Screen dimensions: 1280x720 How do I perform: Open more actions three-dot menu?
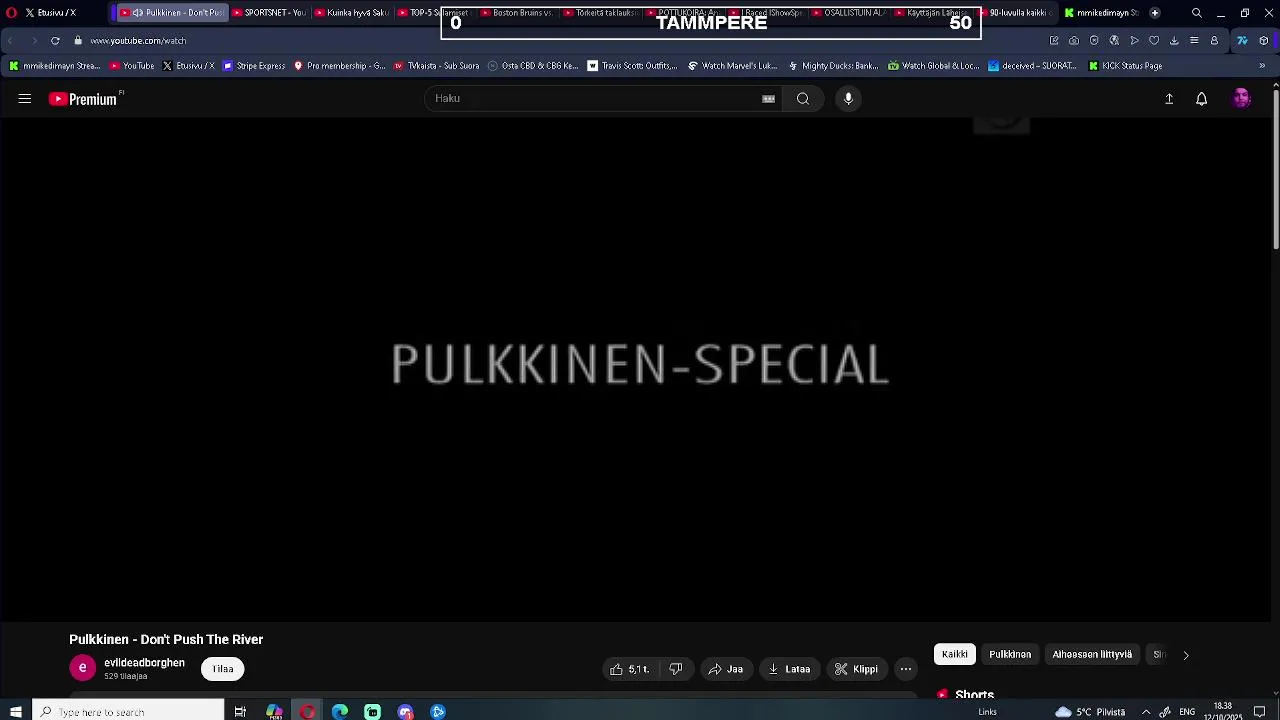(x=906, y=669)
